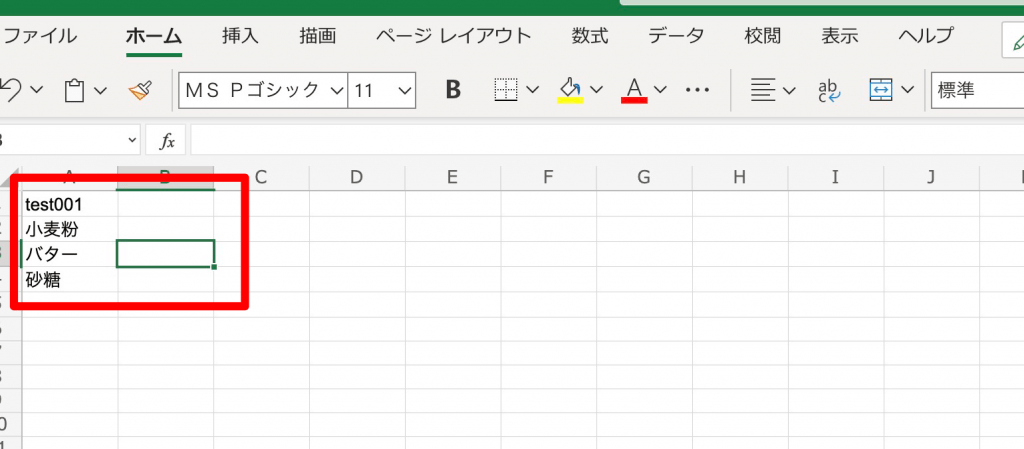
Task: Apply yellow fill color to cell
Action: click(570, 90)
